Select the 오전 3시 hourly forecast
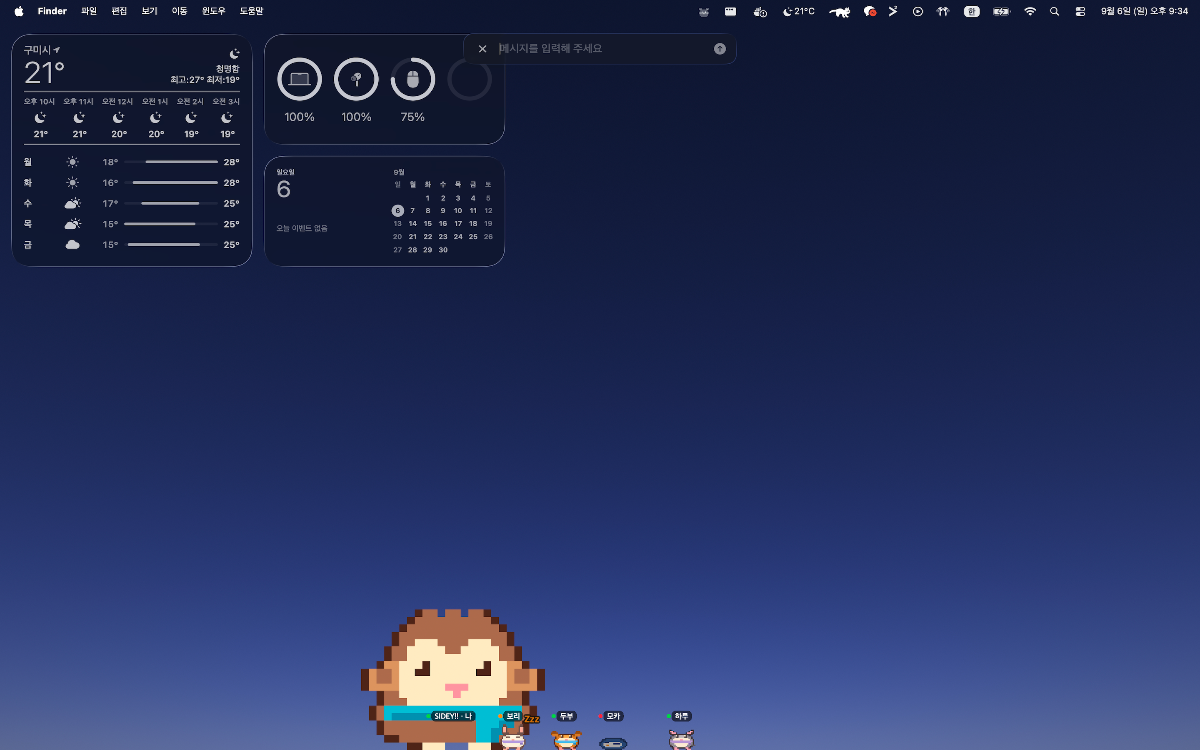 tap(227, 118)
